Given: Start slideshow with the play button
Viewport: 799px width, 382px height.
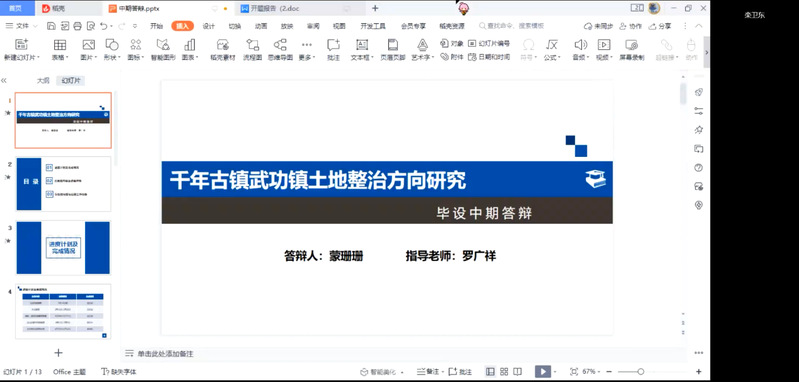Looking at the screenshot, I should (543, 372).
